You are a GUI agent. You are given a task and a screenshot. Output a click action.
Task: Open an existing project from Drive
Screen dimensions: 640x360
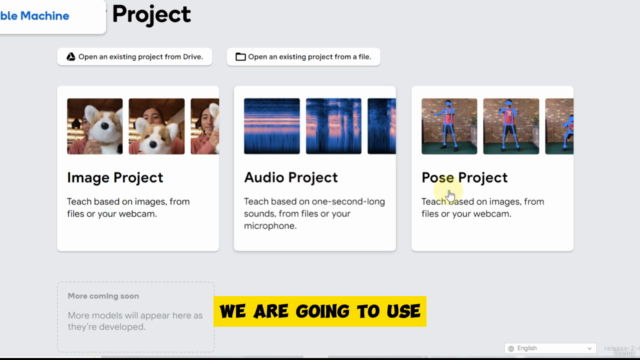pos(134,57)
